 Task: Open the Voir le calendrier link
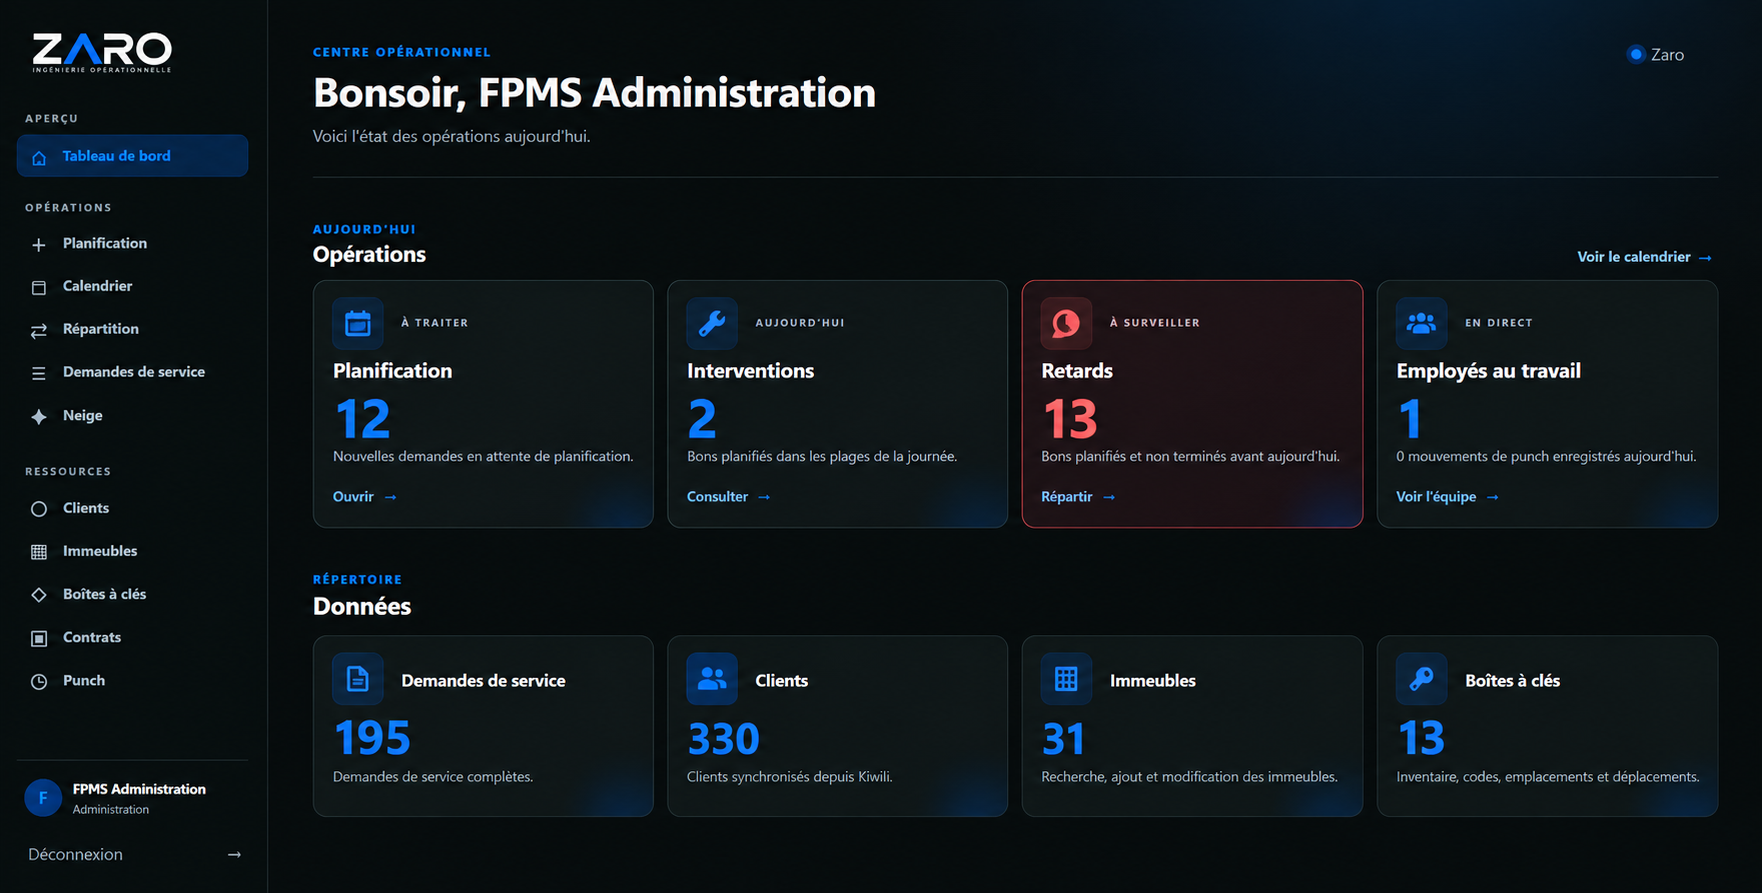pyautogui.click(x=1644, y=257)
